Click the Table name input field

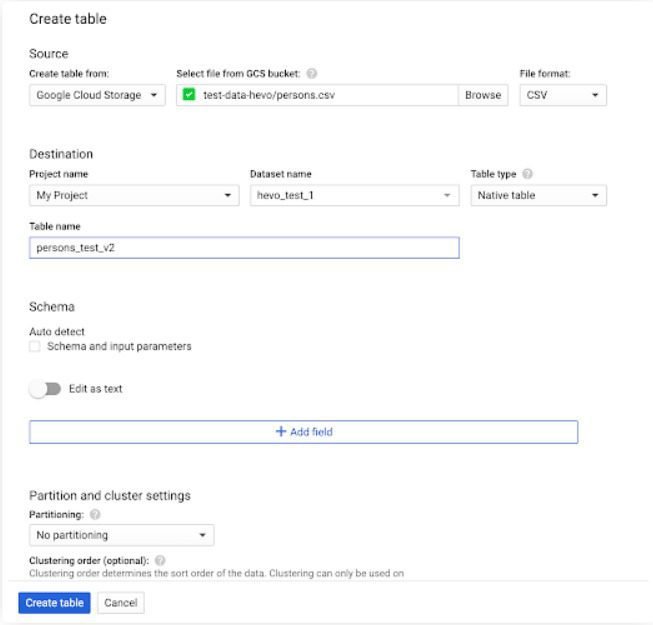244,248
